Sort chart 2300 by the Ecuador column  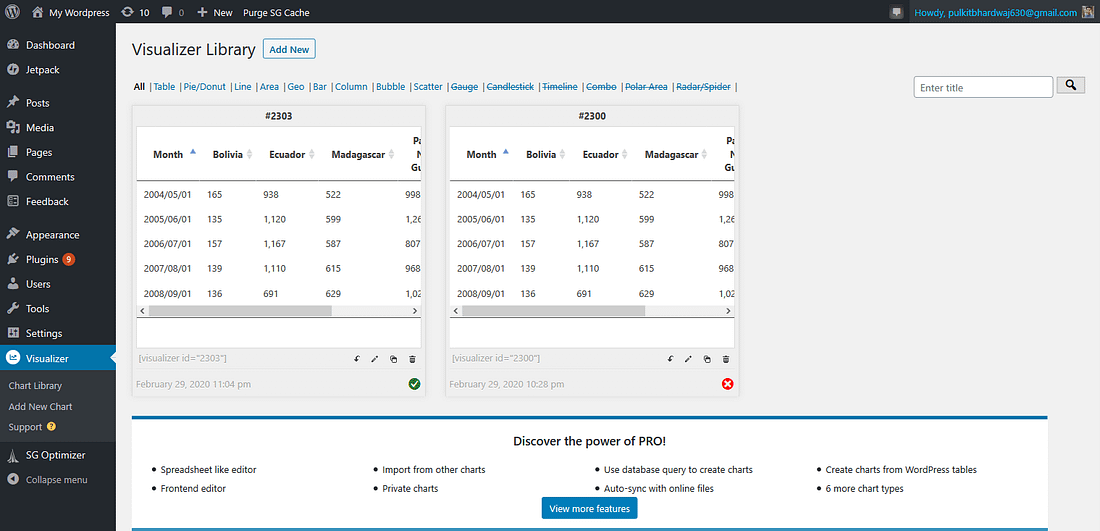click(x=601, y=154)
